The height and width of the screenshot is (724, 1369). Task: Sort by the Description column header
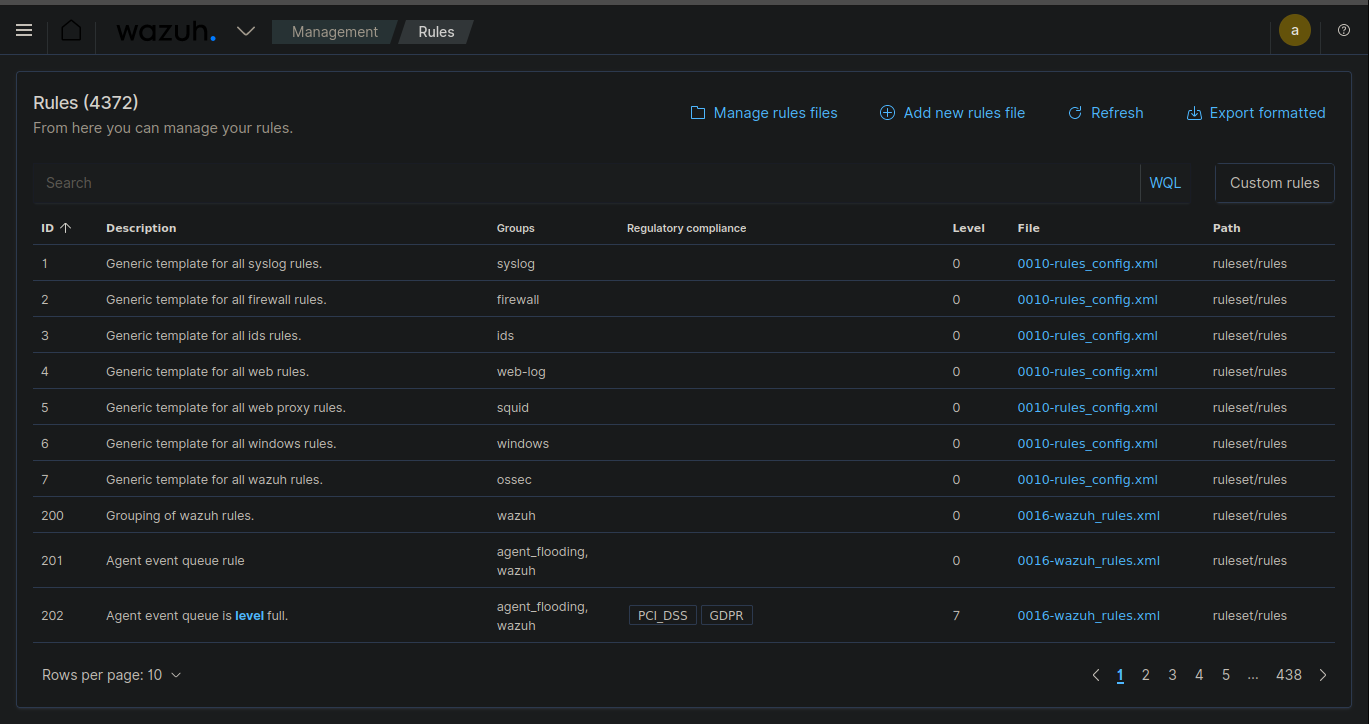[x=141, y=228]
